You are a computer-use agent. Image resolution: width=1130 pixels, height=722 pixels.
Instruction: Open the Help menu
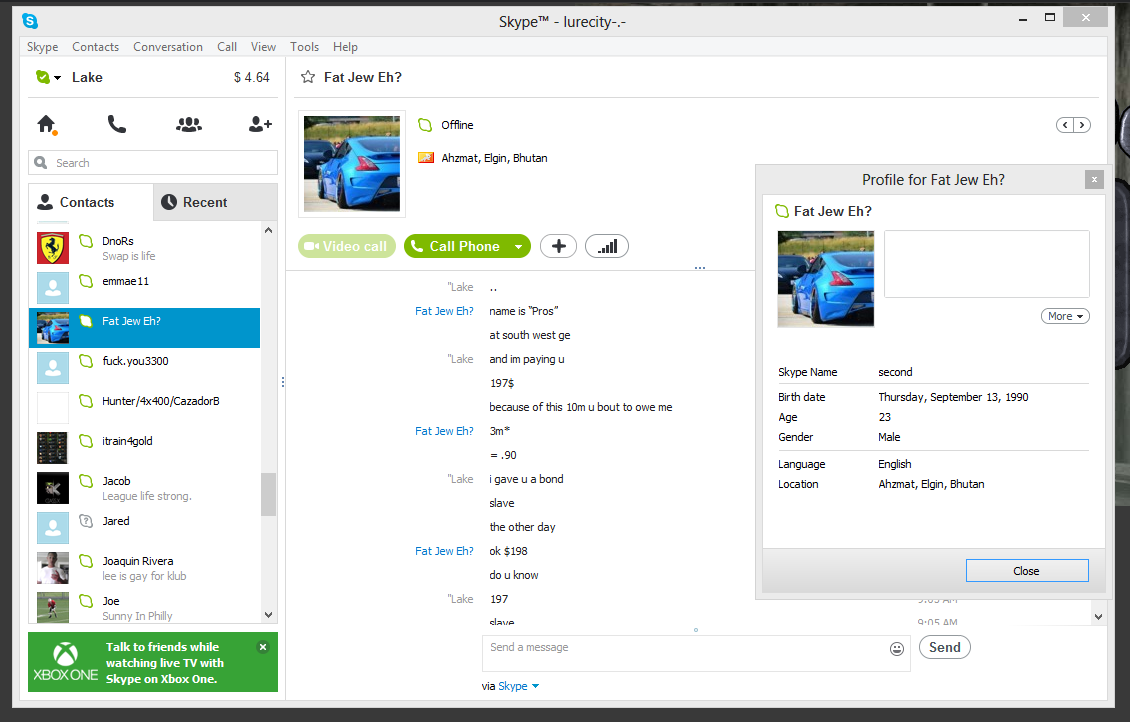tap(345, 47)
